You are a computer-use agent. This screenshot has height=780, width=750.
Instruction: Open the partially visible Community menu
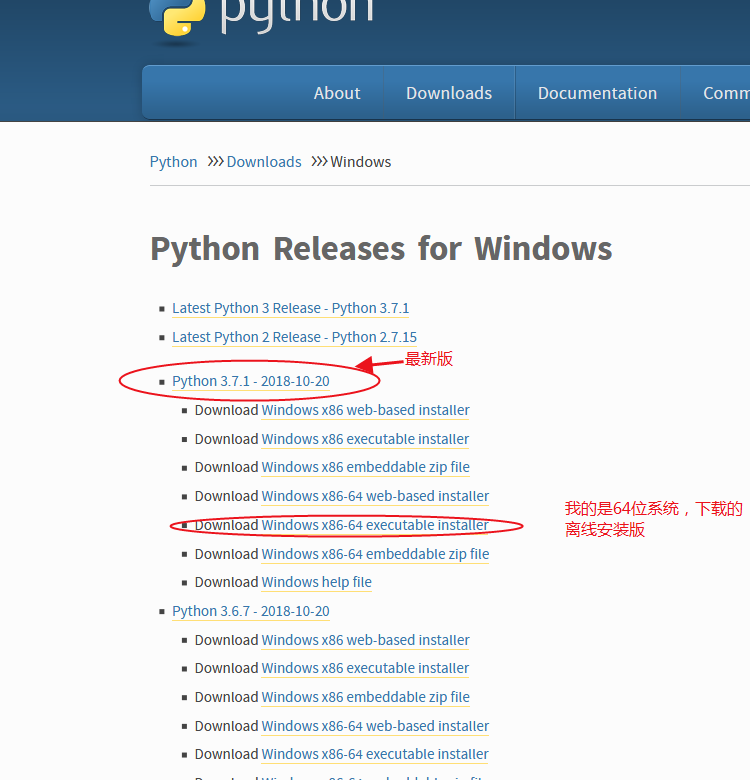point(726,93)
